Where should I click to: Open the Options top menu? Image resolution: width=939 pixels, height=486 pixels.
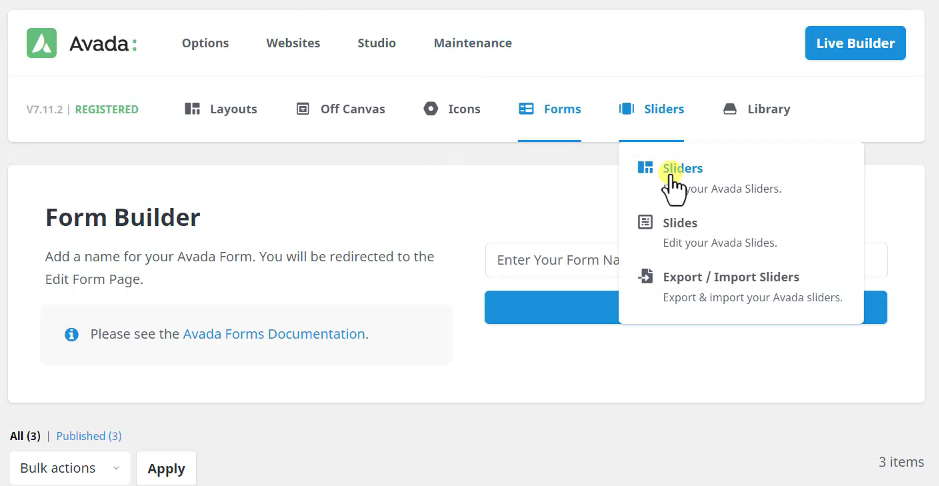click(205, 43)
